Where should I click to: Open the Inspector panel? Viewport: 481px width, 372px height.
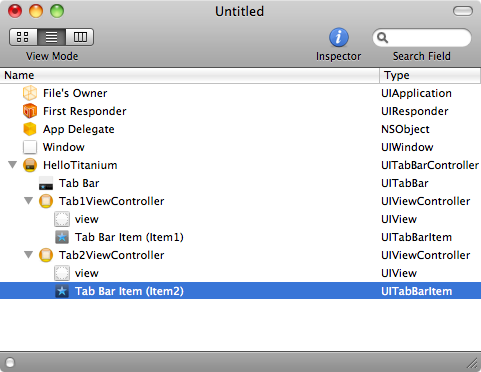point(338,37)
